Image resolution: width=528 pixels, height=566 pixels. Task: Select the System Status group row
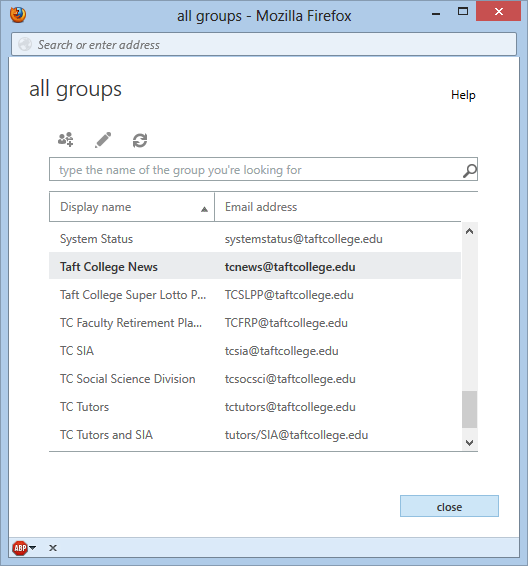tap(255, 239)
